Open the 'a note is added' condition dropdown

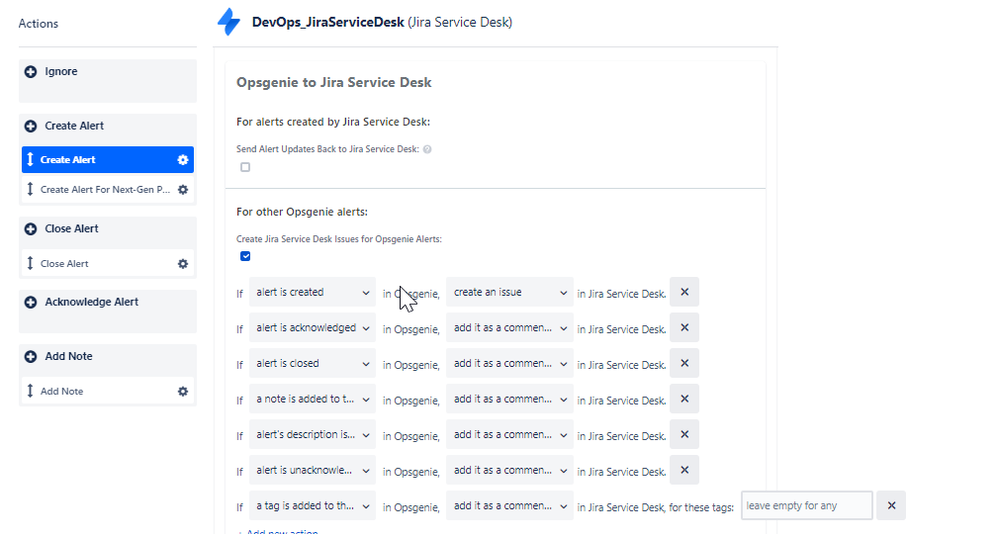(x=312, y=400)
